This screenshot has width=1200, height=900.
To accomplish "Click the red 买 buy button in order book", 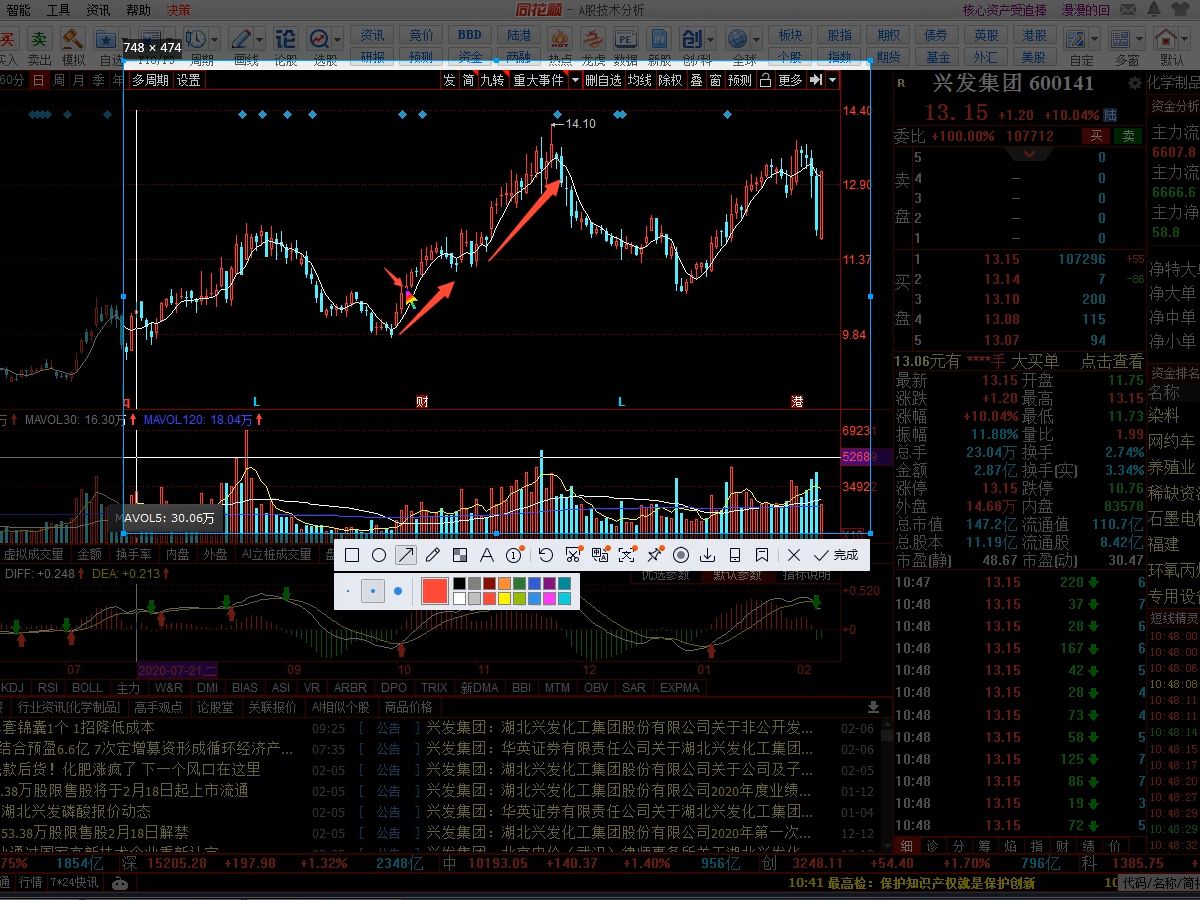I will [1098, 136].
